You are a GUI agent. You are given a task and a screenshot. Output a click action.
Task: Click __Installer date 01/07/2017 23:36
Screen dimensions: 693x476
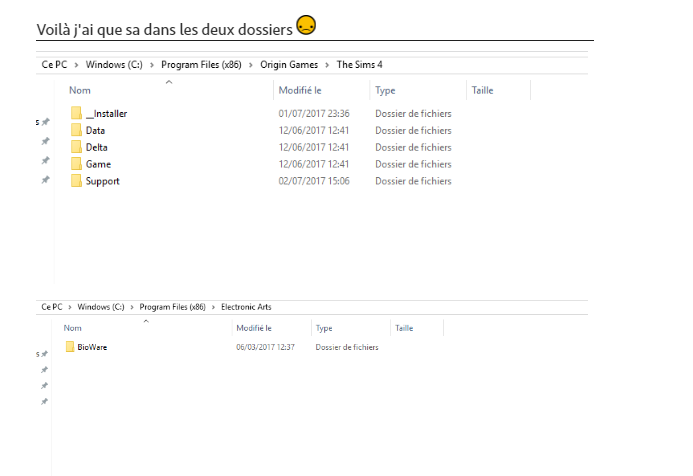(x=314, y=114)
